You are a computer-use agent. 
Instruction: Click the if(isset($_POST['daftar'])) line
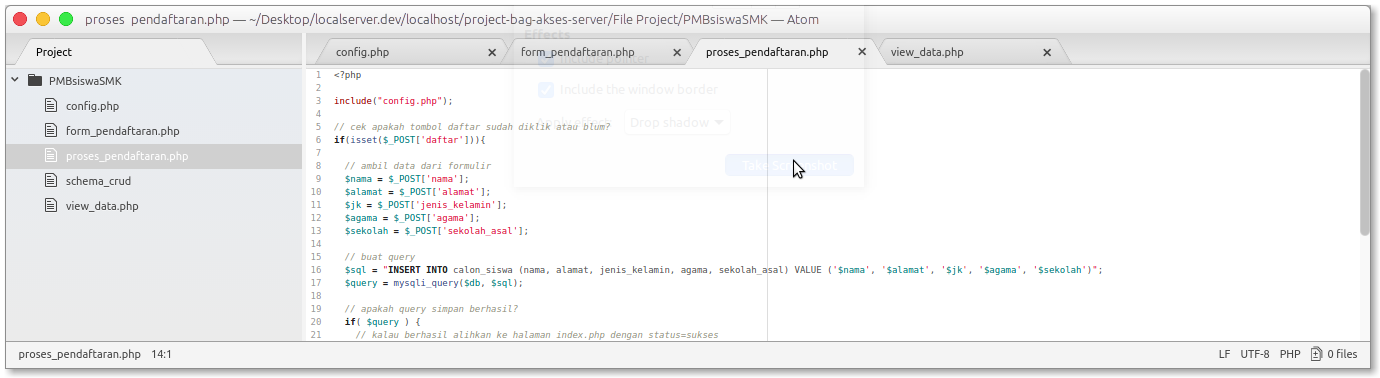click(410, 140)
